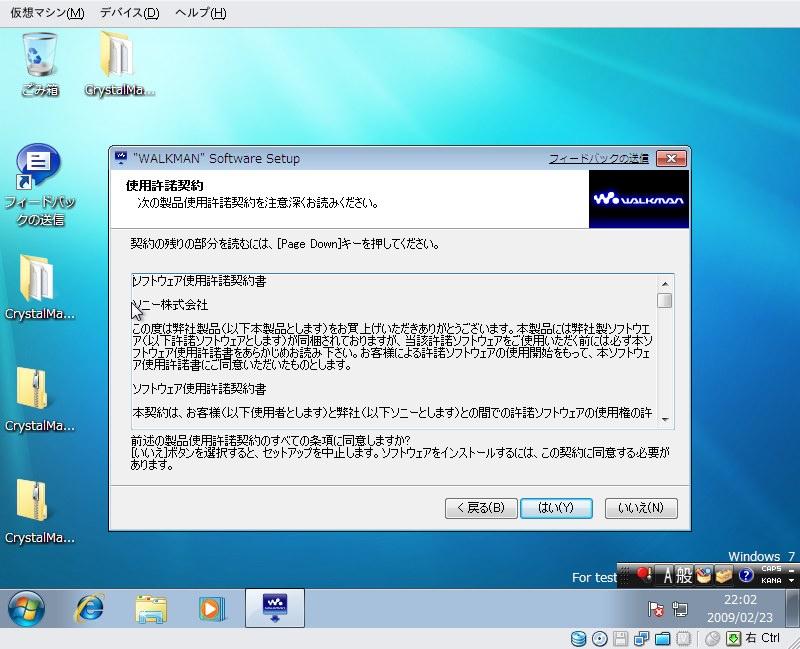Click the language bar drag handle grip
This screenshot has width=800, height=649.
pos(623,576)
